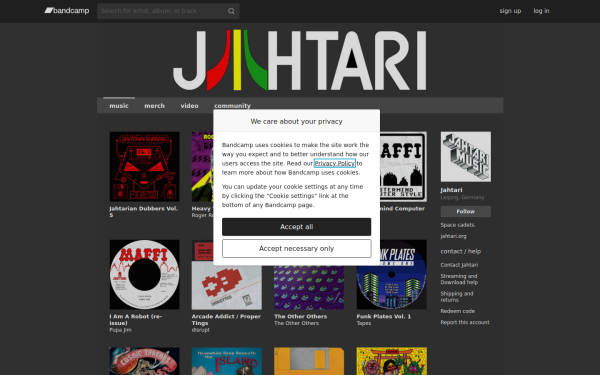Click the Follow button
The width and height of the screenshot is (600, 375).
click(x=466, y=211)
